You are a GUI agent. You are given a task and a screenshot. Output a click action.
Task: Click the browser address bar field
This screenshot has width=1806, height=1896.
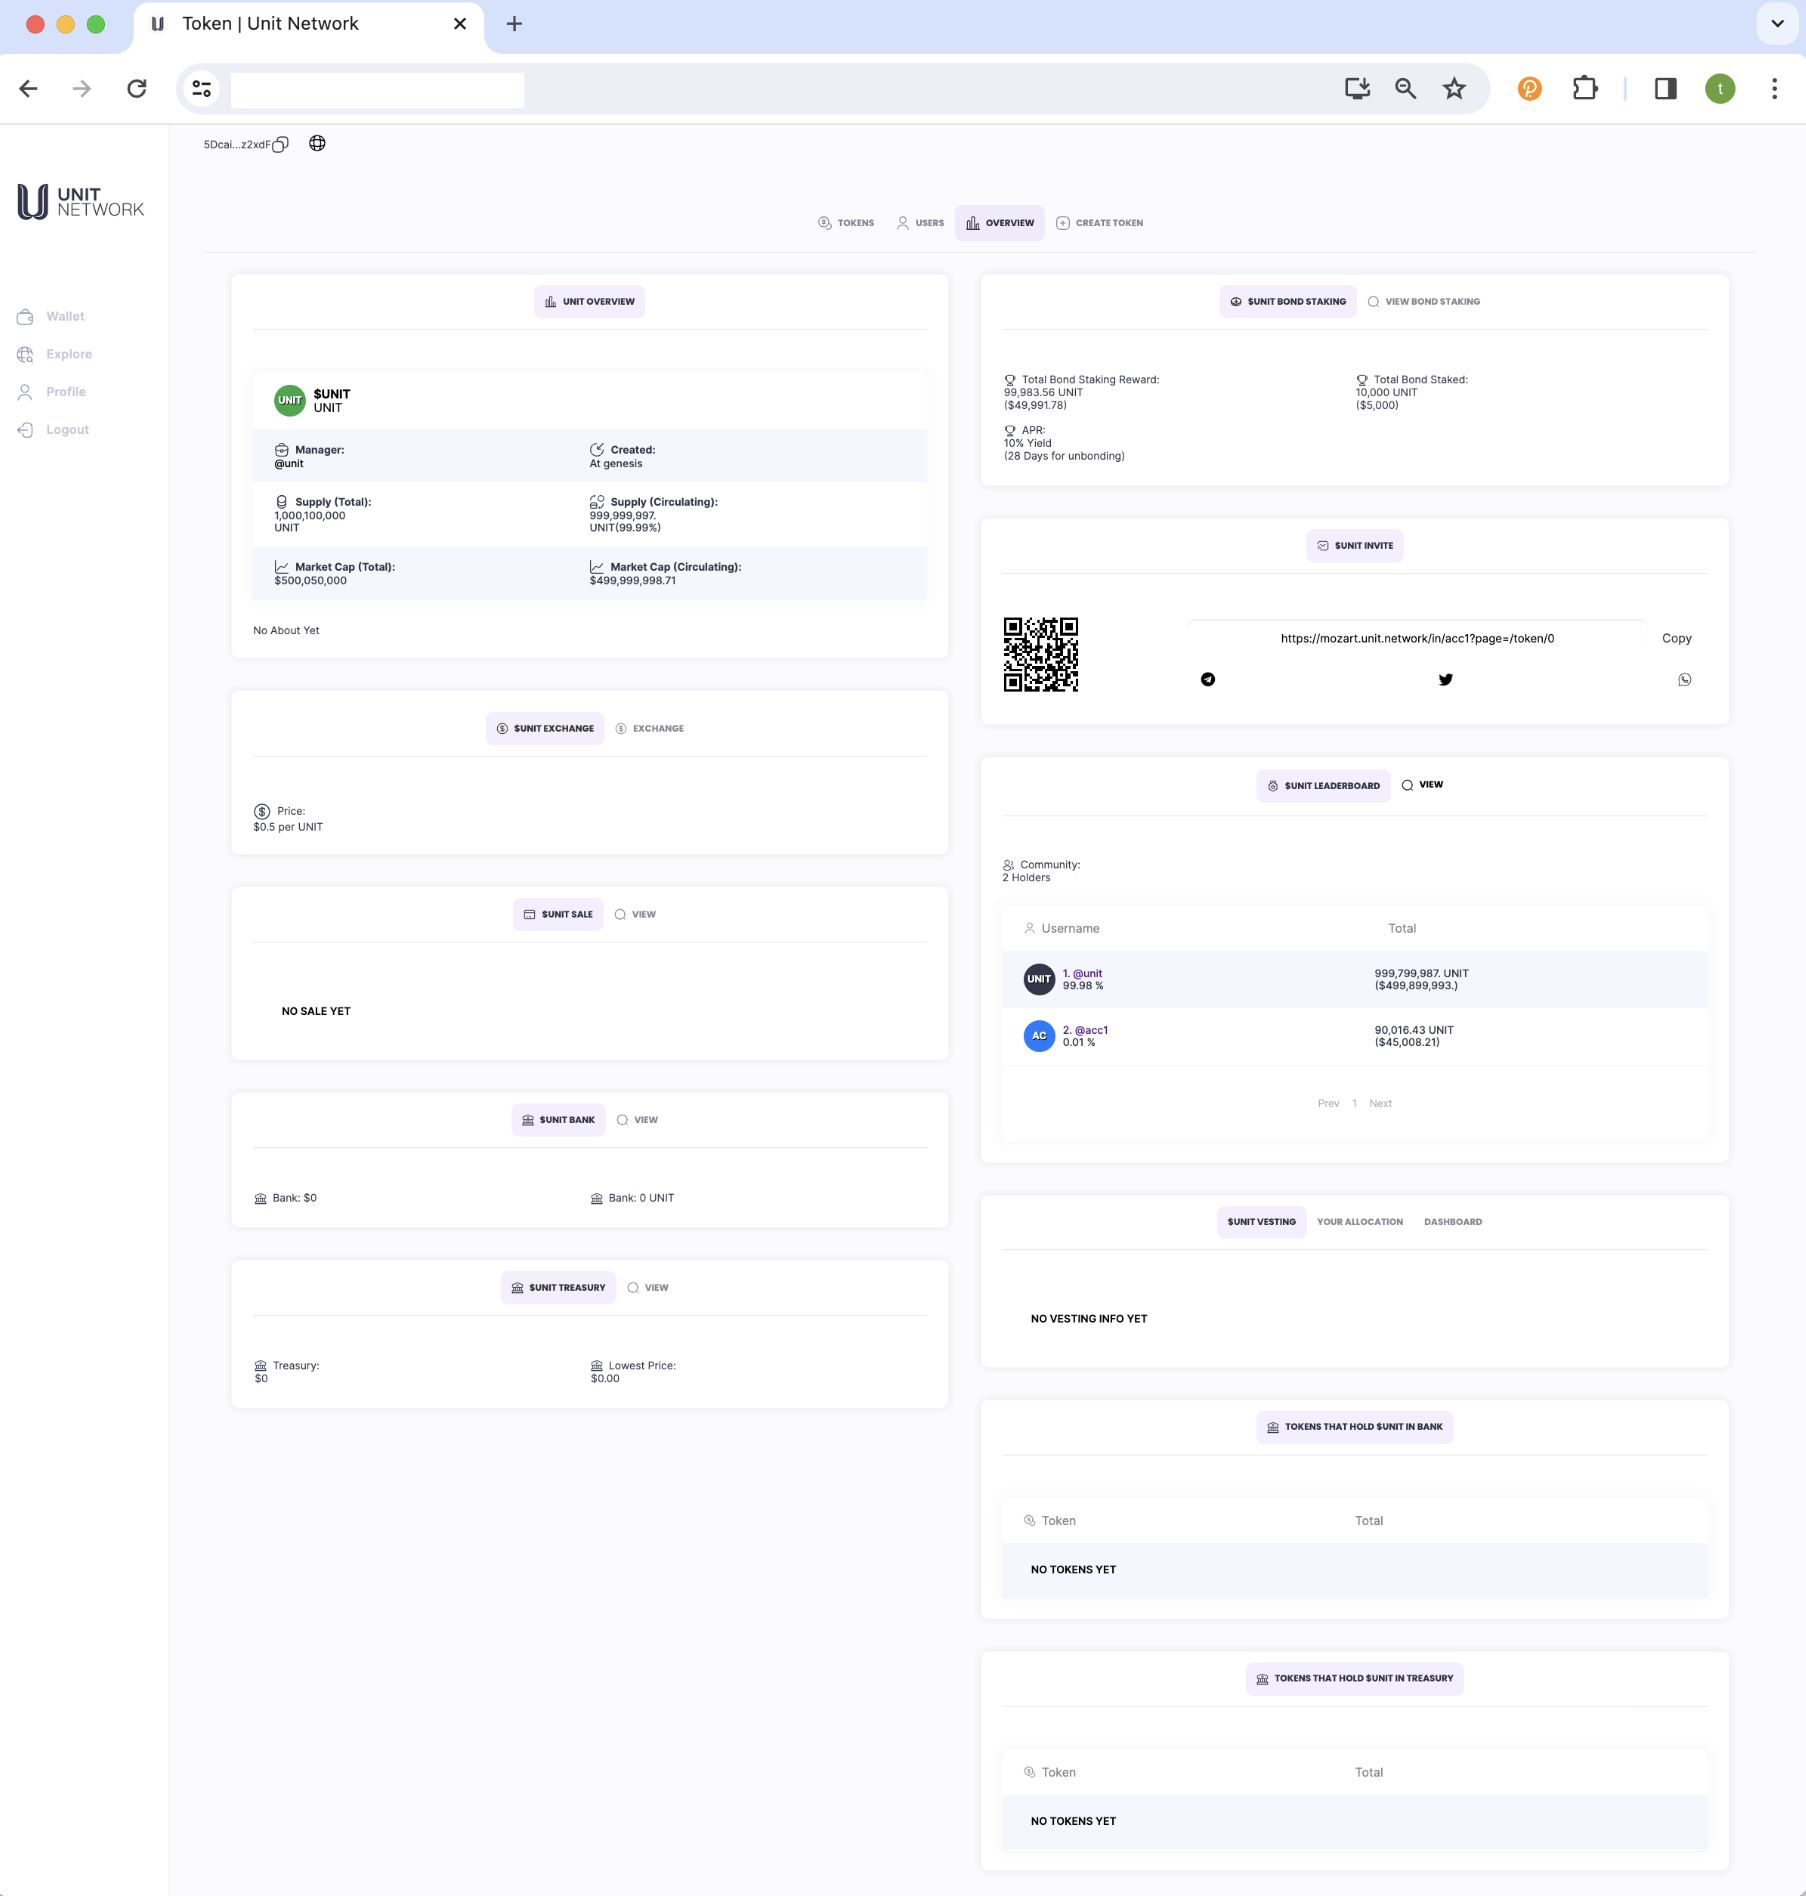coord(377,90)
